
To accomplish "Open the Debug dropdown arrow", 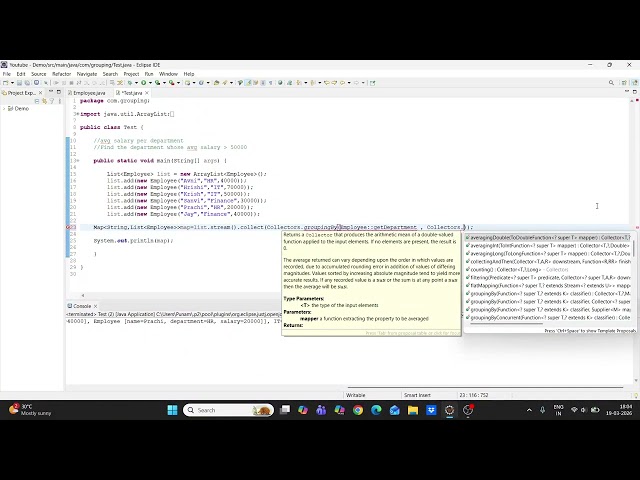I will [136, 83].
